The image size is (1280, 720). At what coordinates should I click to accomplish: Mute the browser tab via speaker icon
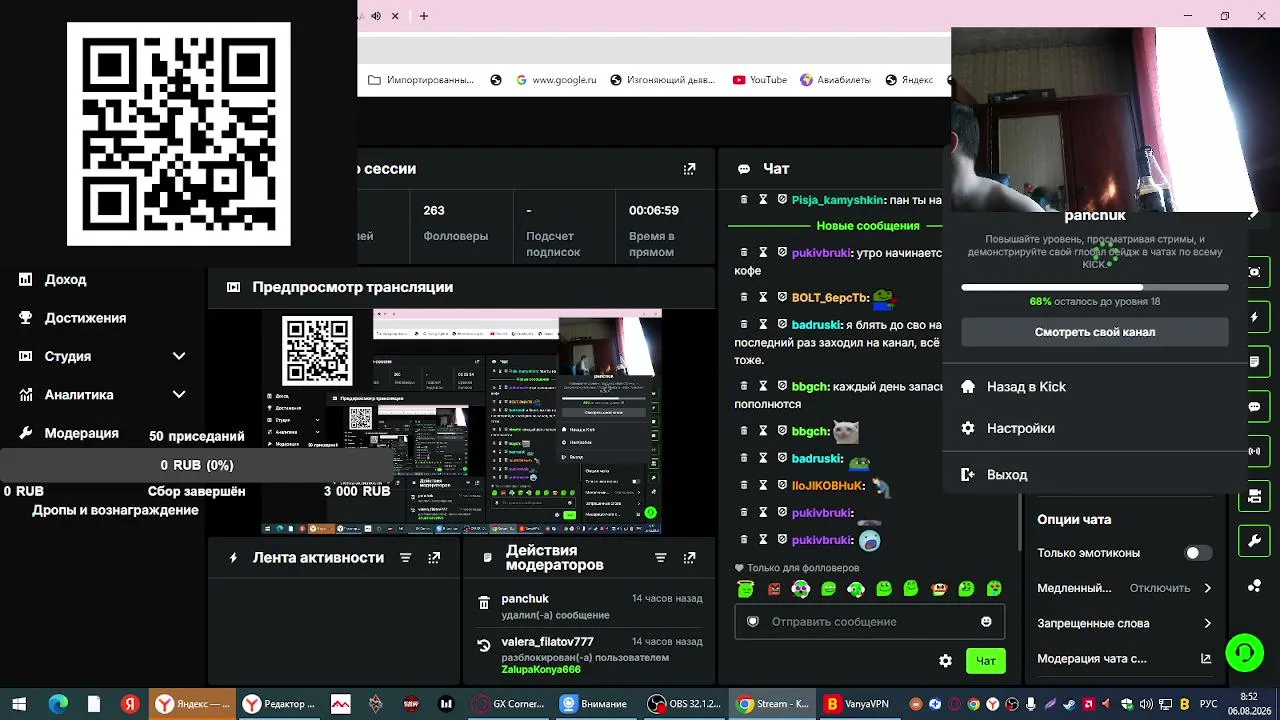(376, 16)
